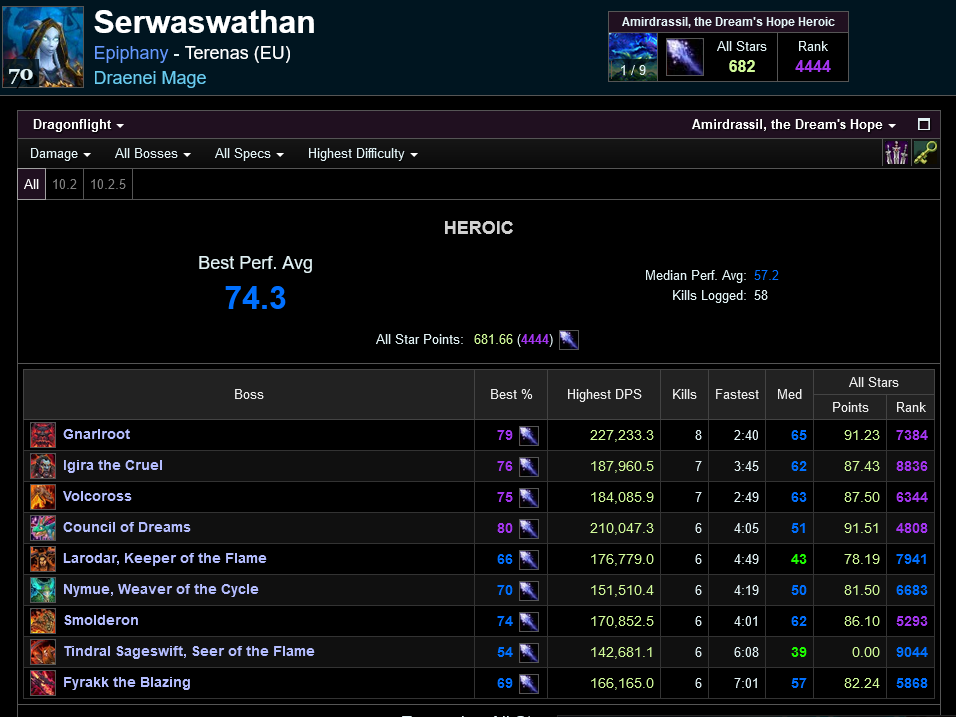Click the Fastest column header
This screenshot has height=717, width=956.
[x=737, y=394]
